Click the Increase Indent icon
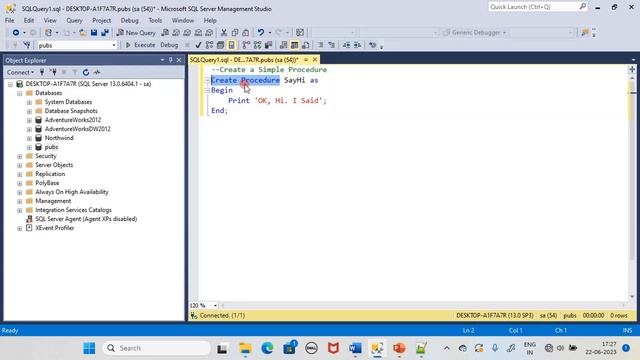640x360 pixels. tap(357, 45)
